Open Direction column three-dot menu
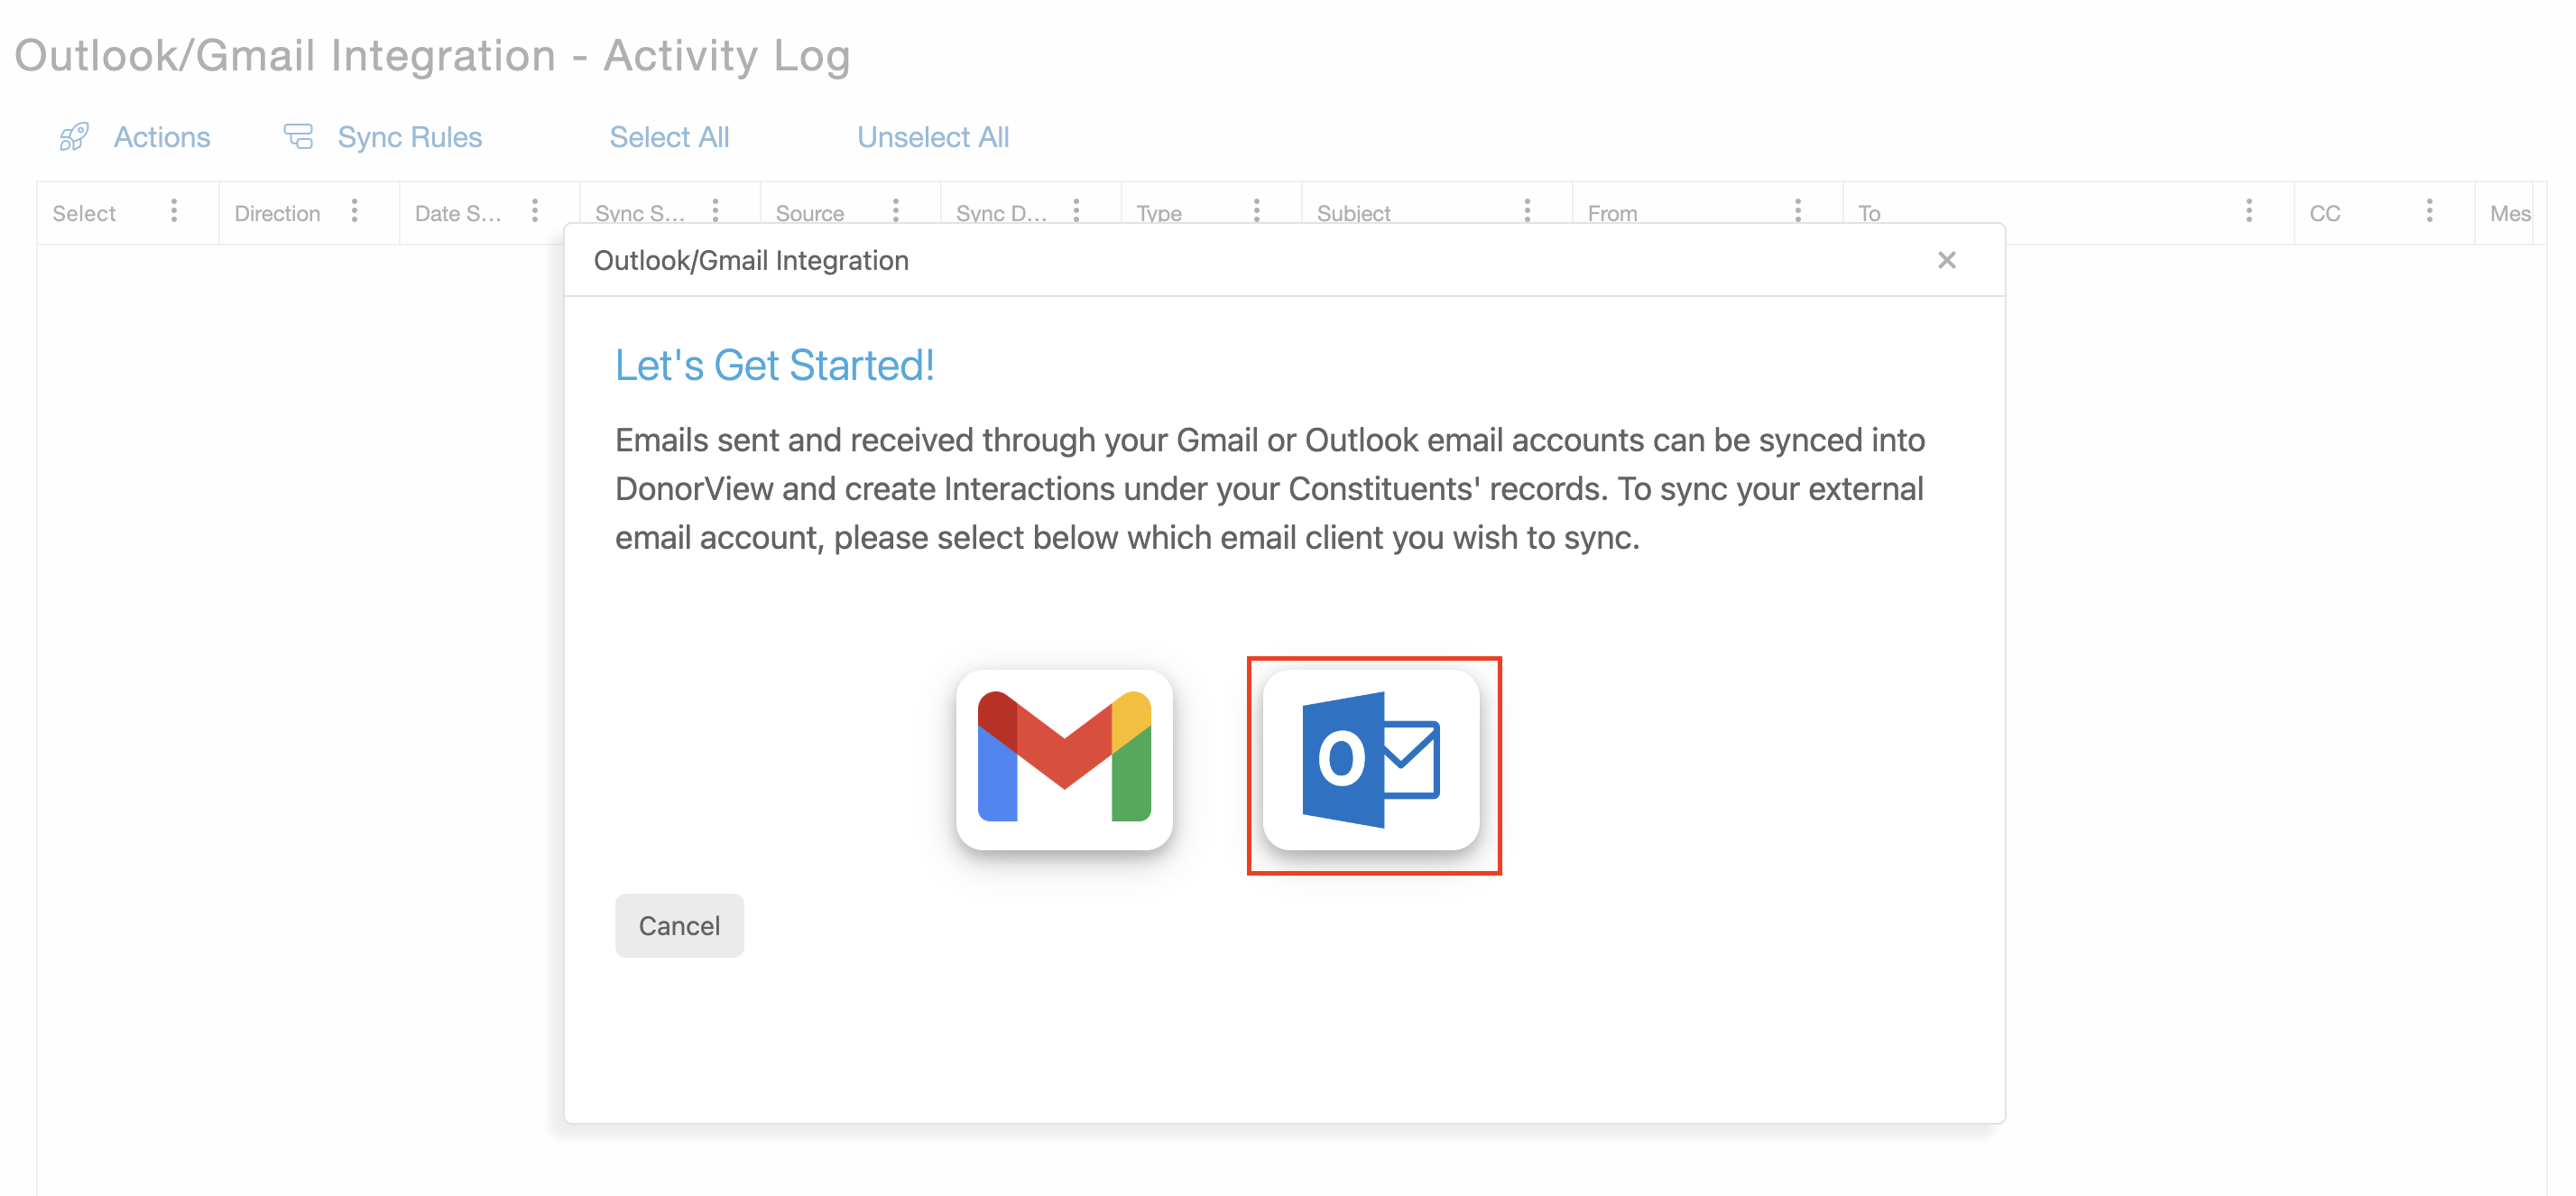 (354, 211)
